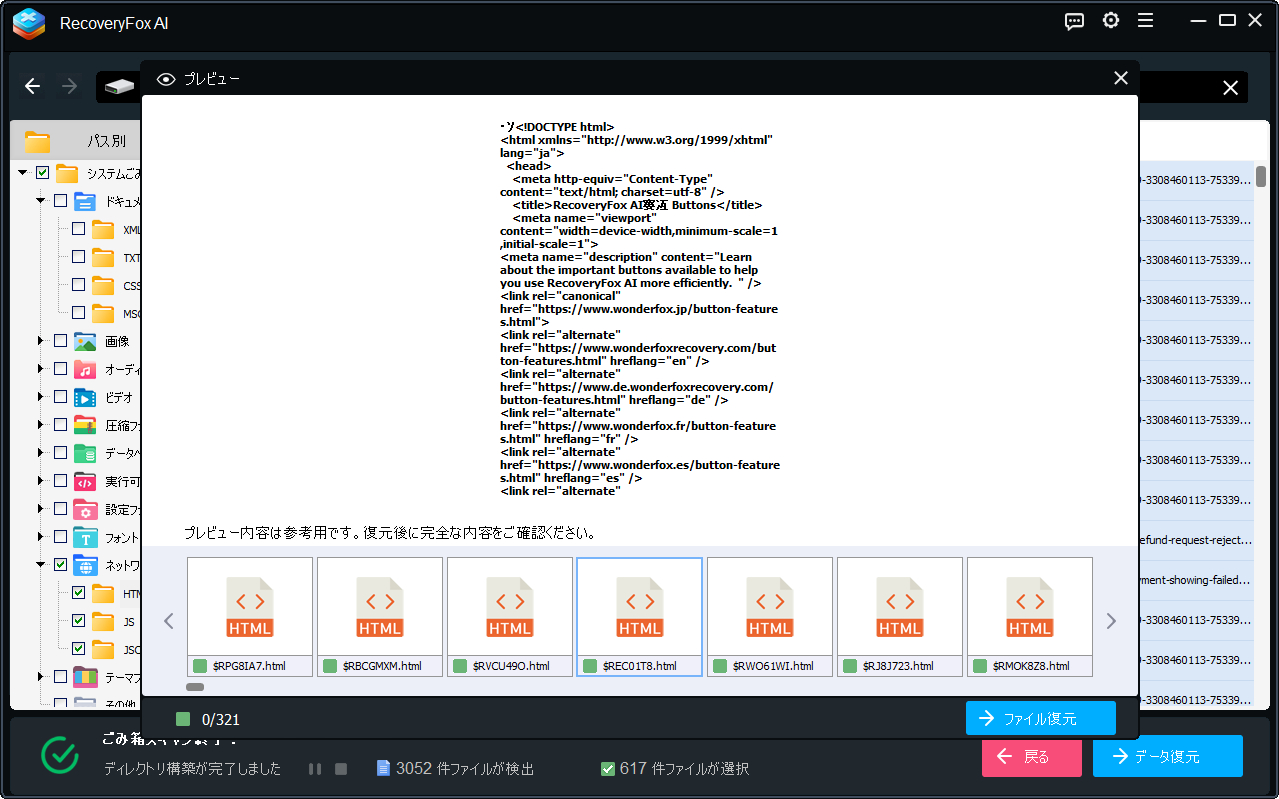Select the database folder icon

click(x=85, y=453)
